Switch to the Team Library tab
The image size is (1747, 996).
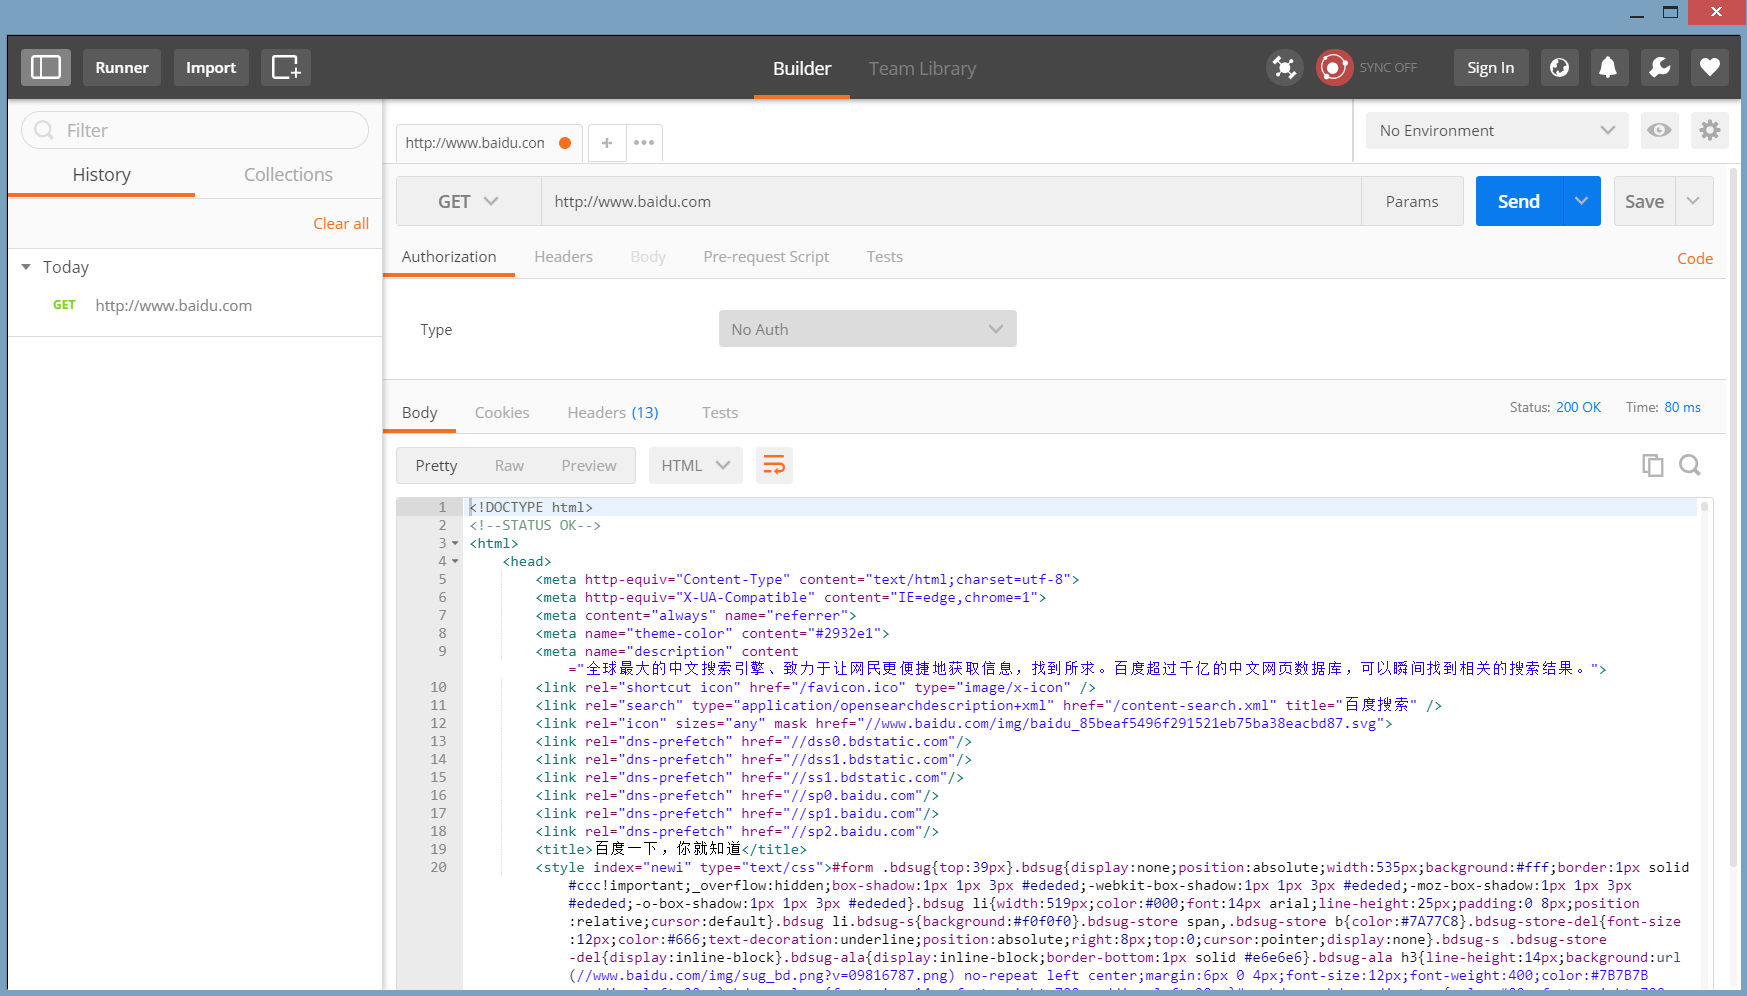[x=922, y=68]
